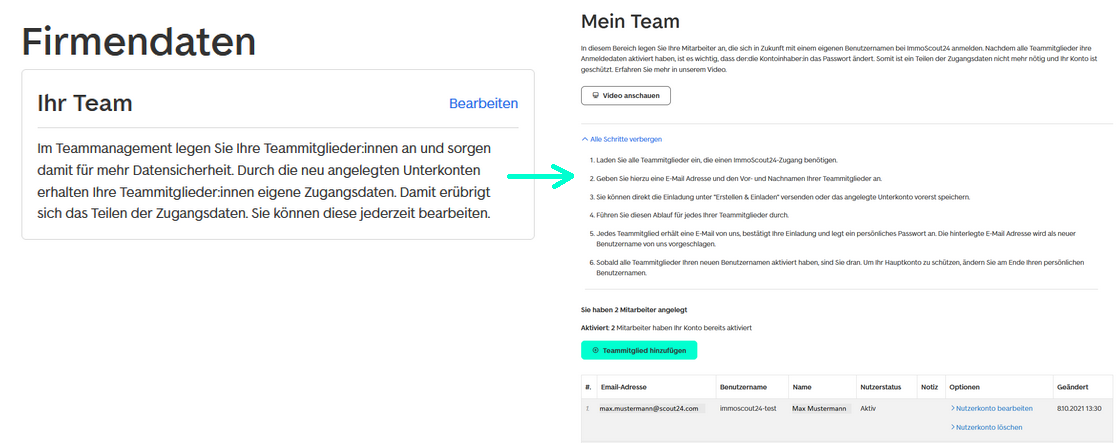Select the immoscout24-test username cell
The height and width of the screenshot is (443, 1116).
(x=748, y=408)
